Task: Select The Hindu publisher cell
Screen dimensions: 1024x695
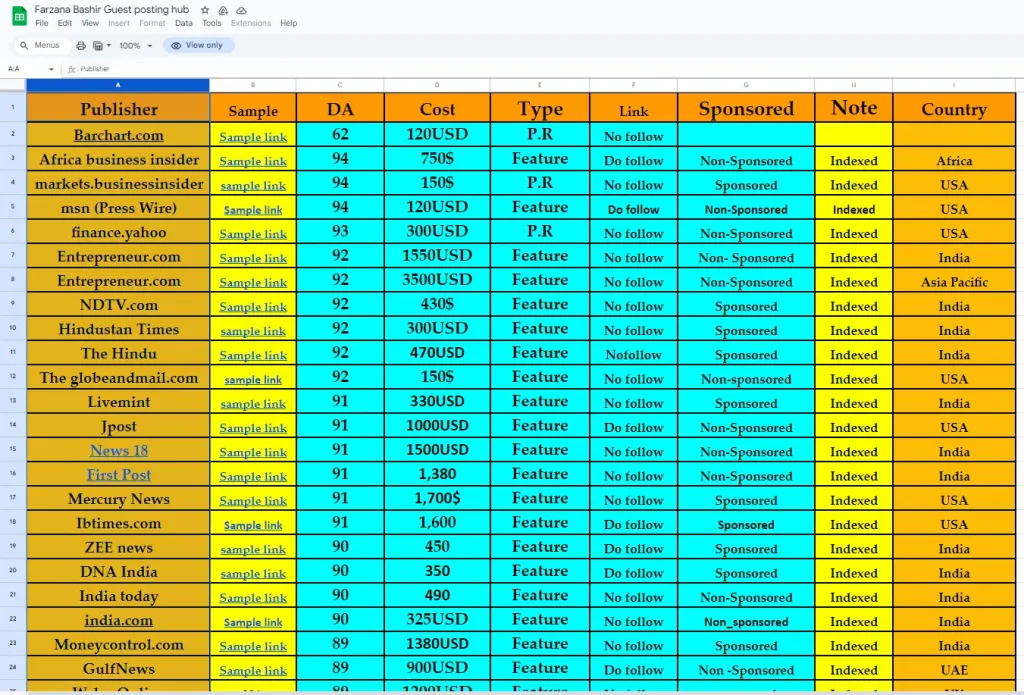Action: [x=118, y=353]
